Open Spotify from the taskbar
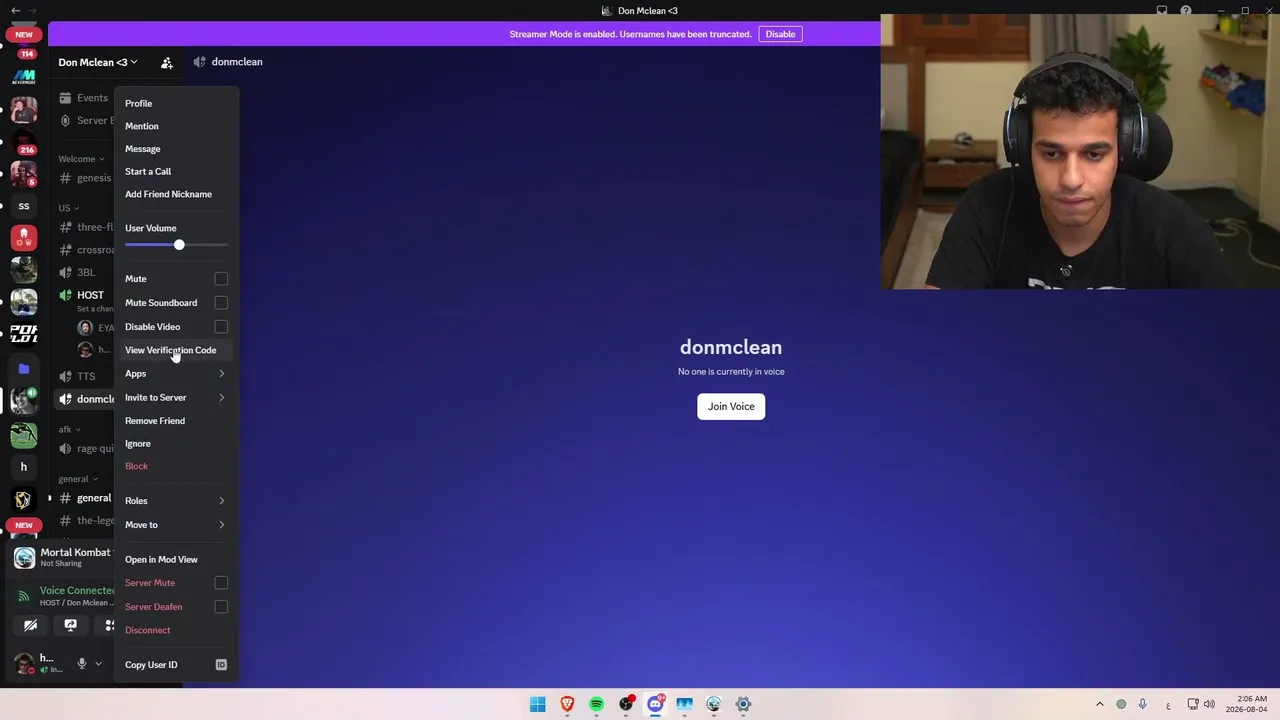 pos(596,704)
